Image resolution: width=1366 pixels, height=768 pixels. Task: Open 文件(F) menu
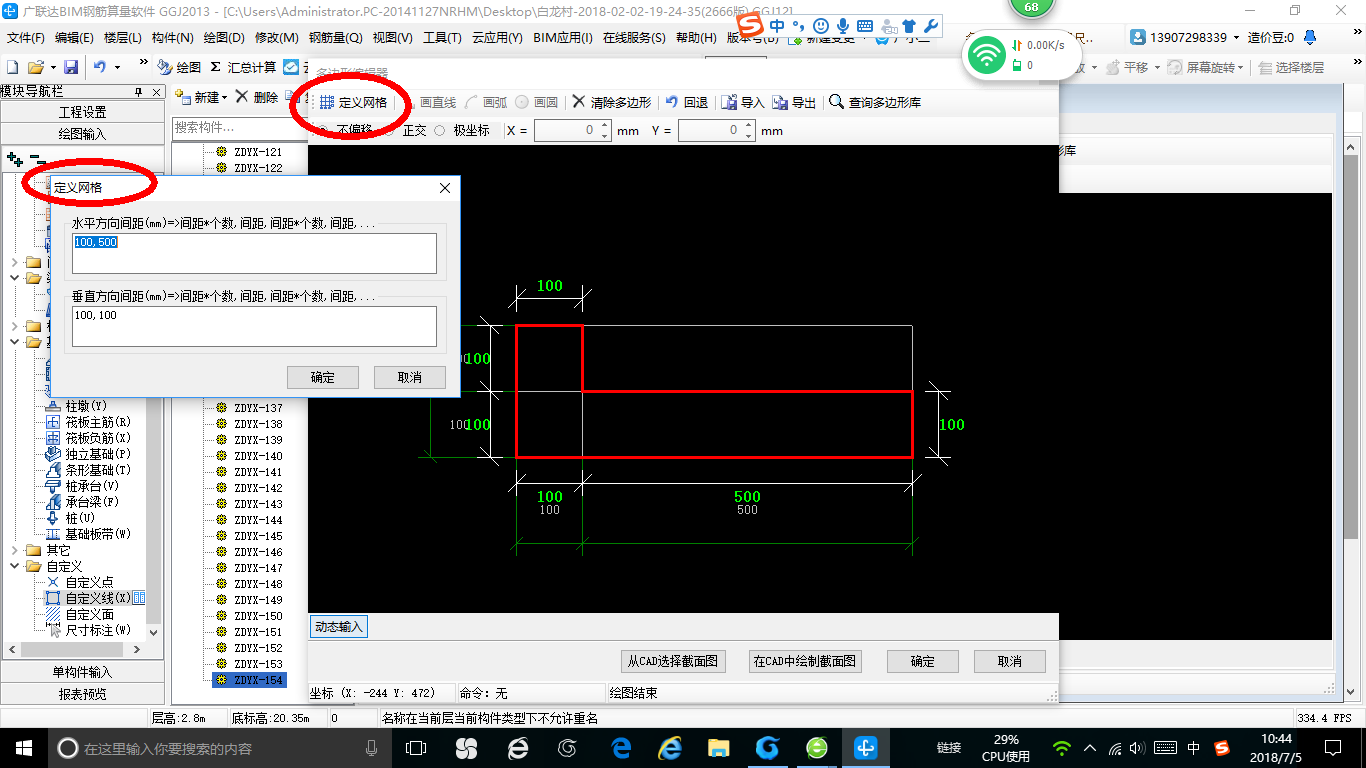tap(26, 38)
